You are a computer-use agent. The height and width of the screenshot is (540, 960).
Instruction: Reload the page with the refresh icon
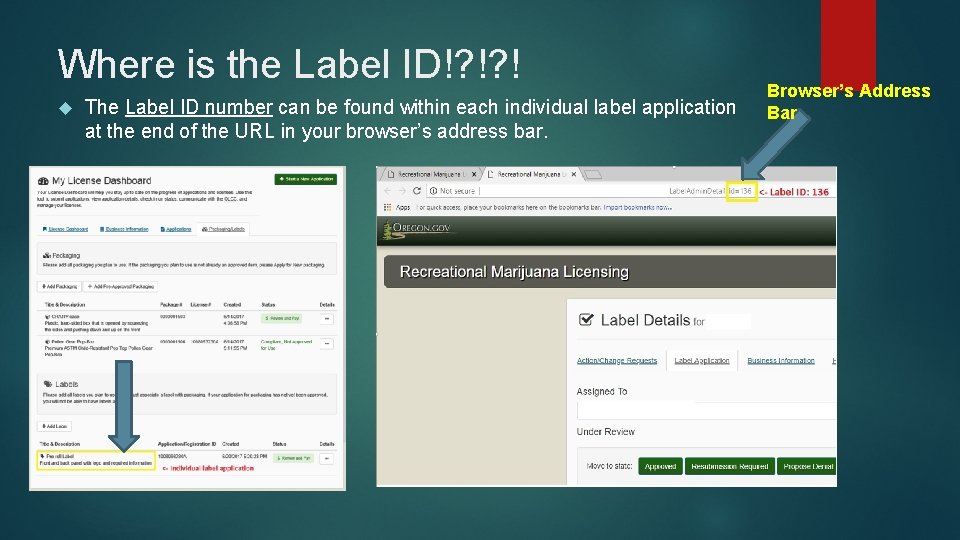417,191
